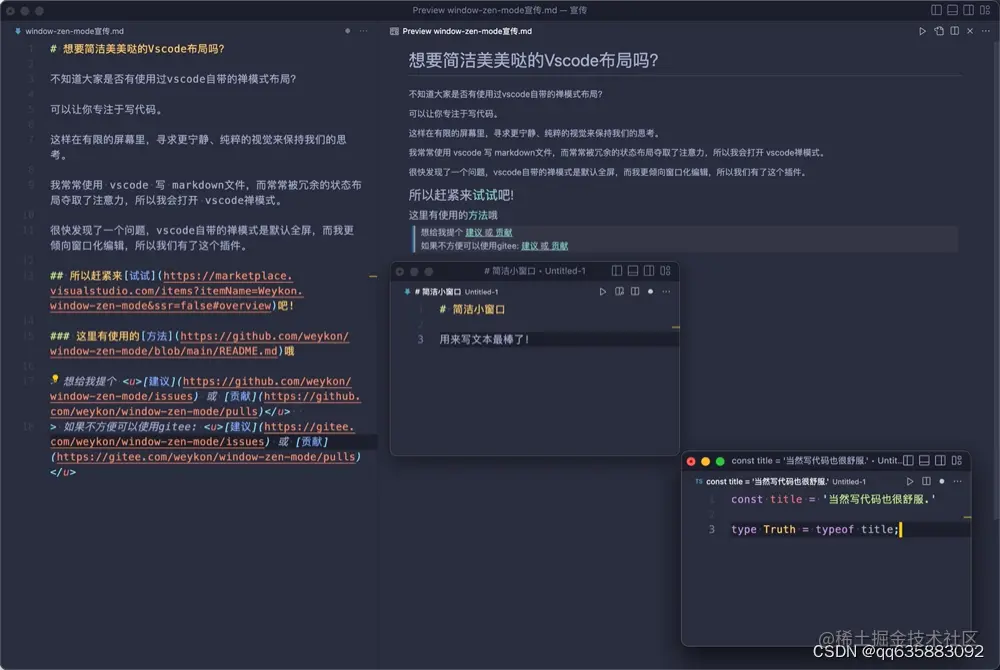The width and height of the screenshot is (1000, 670).
Task: Click source heading # 想要简洁美美哒的Vscode布局吗?
Action: 137,48
